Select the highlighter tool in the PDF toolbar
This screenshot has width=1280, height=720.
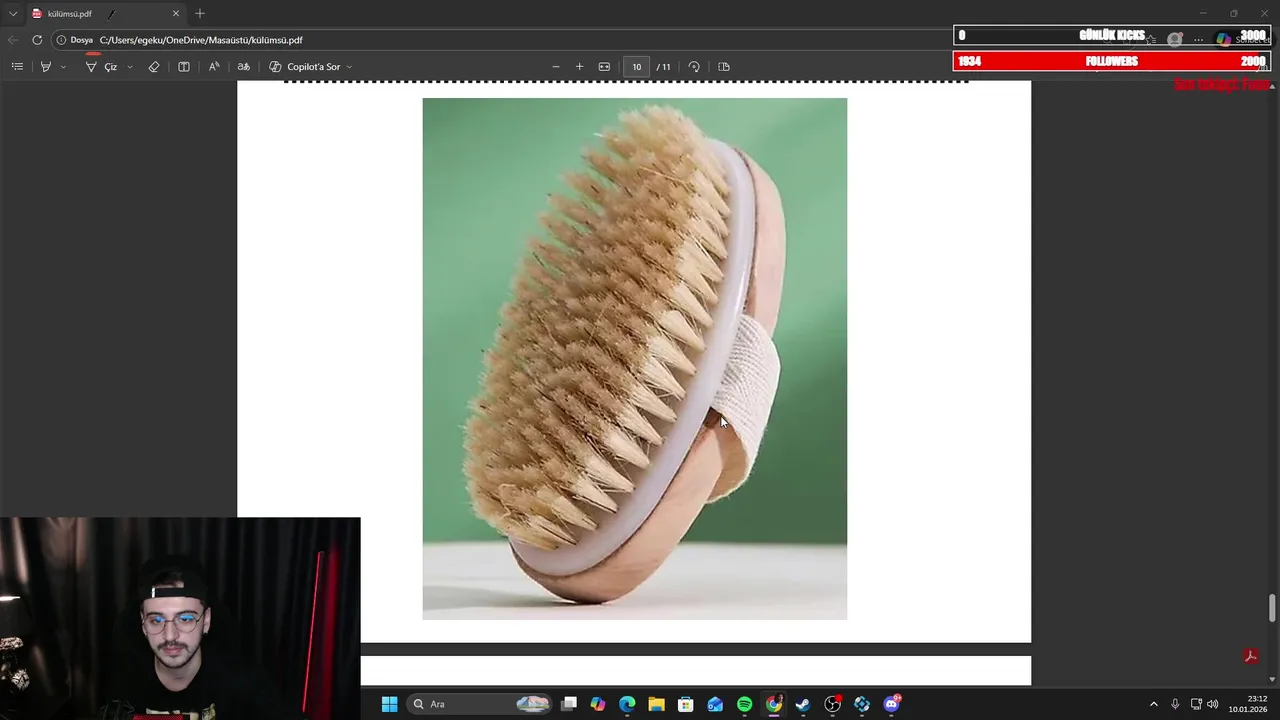click(46, 67)
